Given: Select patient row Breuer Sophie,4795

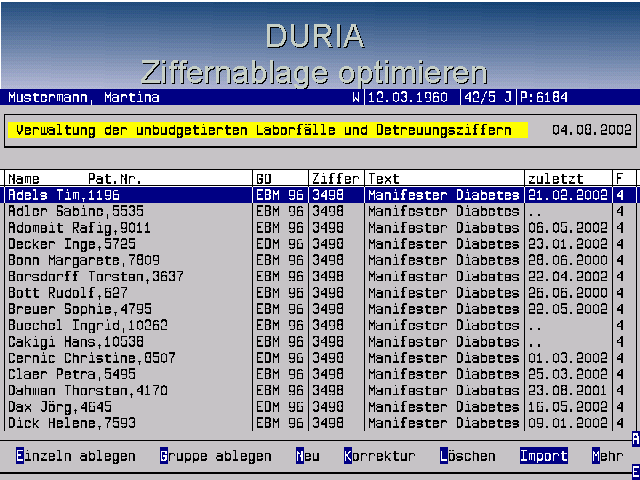Looking at the screenshot, I should point(320,309).
